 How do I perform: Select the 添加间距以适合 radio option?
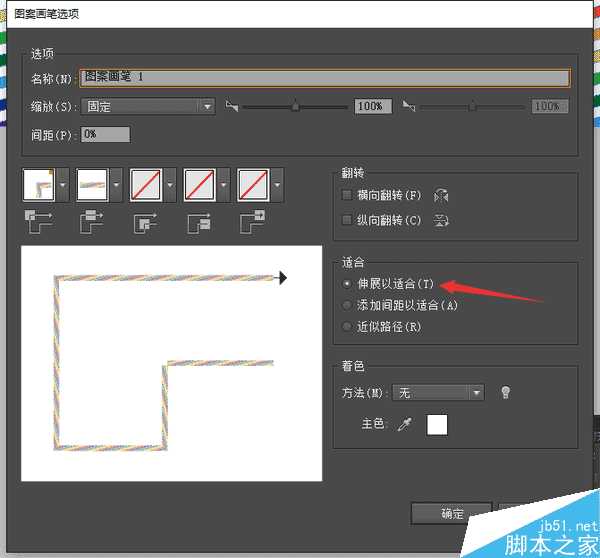coord(347,305)
